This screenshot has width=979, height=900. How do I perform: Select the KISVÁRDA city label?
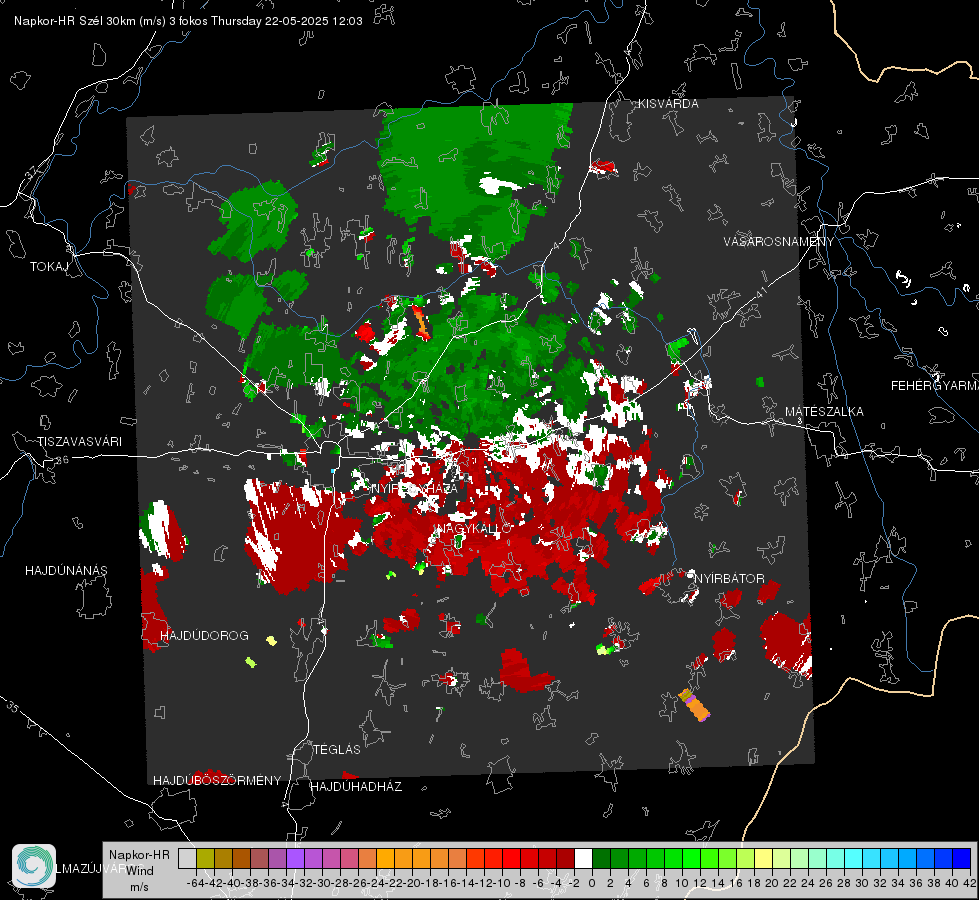[668, 104]
